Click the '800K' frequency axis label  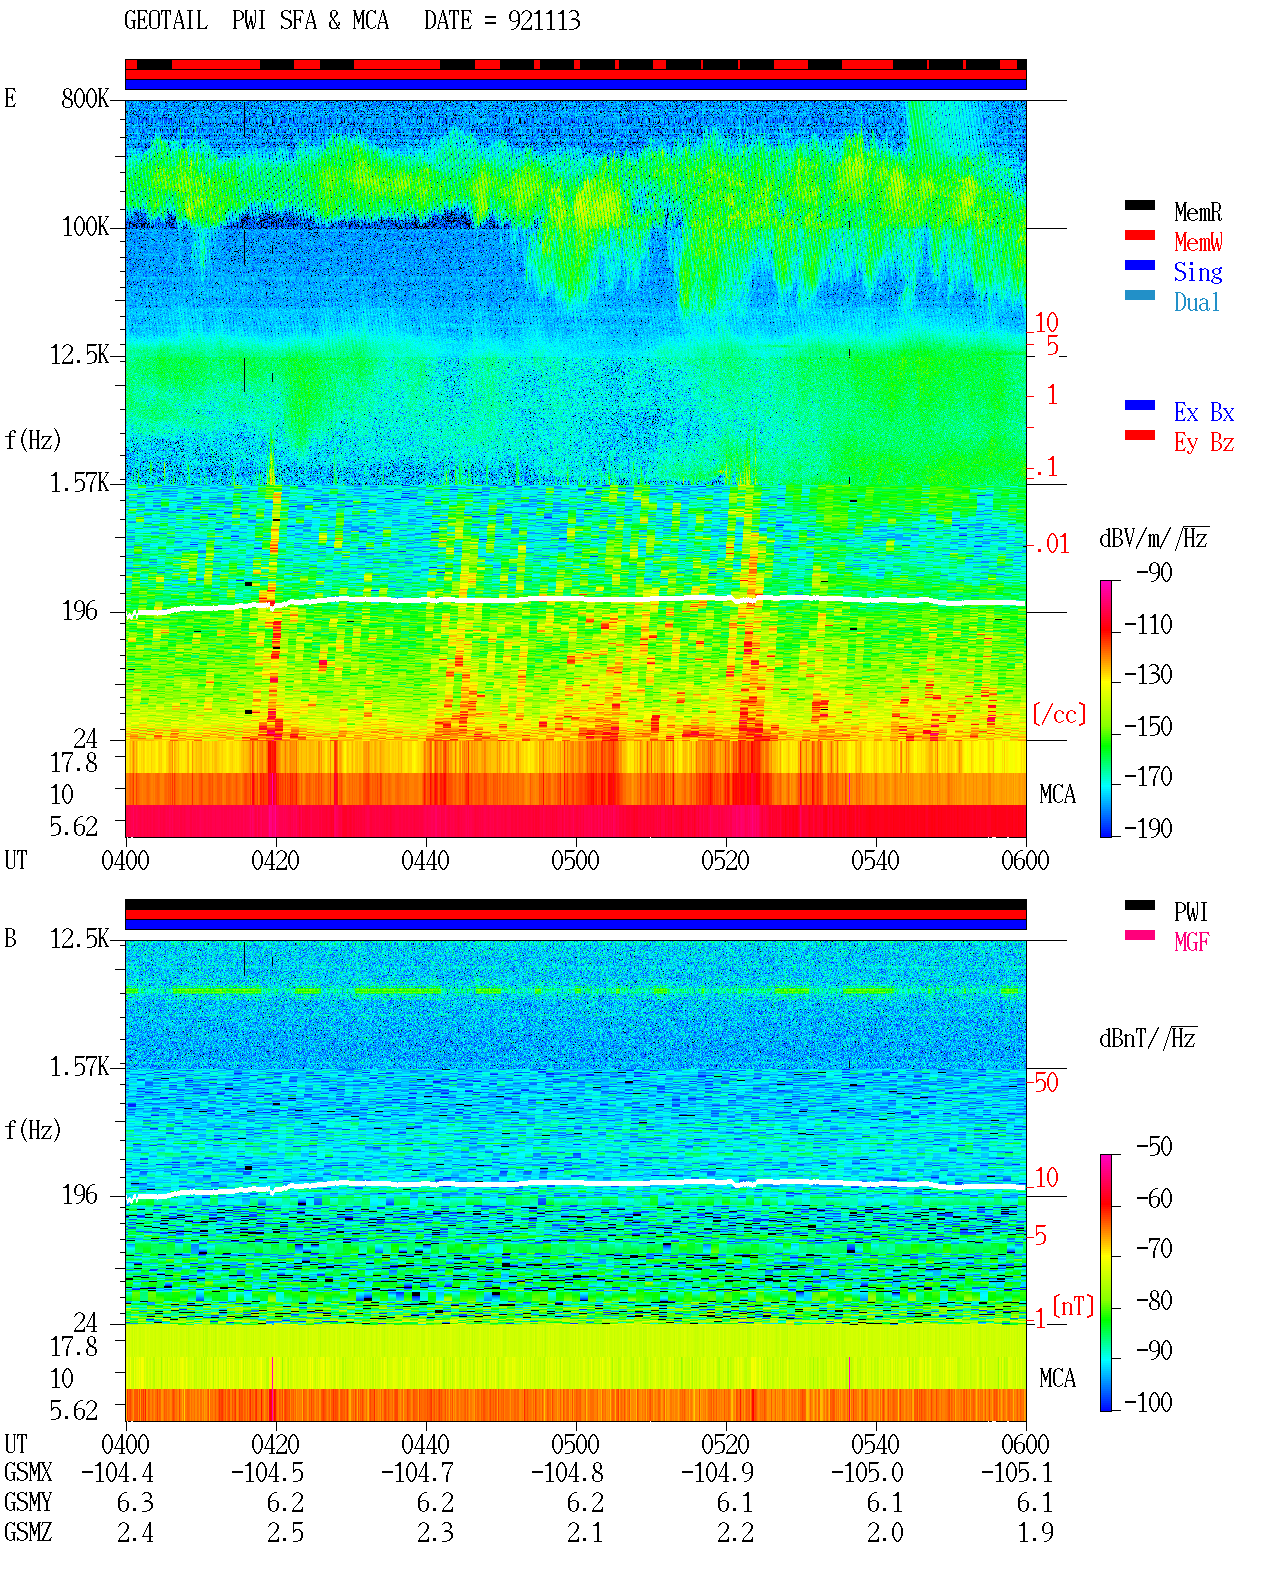pos(85,99)
